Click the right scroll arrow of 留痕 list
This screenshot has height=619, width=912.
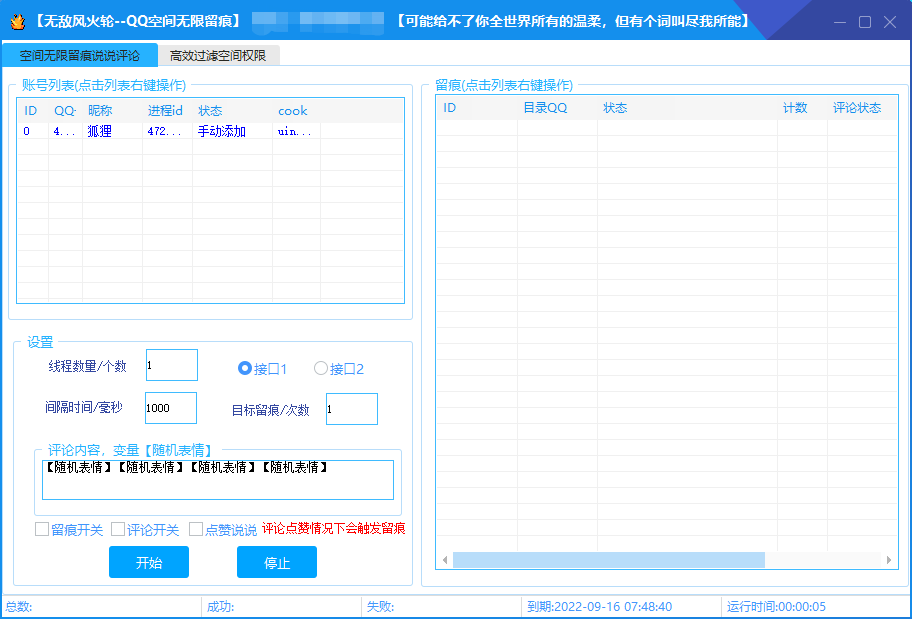pos(889,560)
